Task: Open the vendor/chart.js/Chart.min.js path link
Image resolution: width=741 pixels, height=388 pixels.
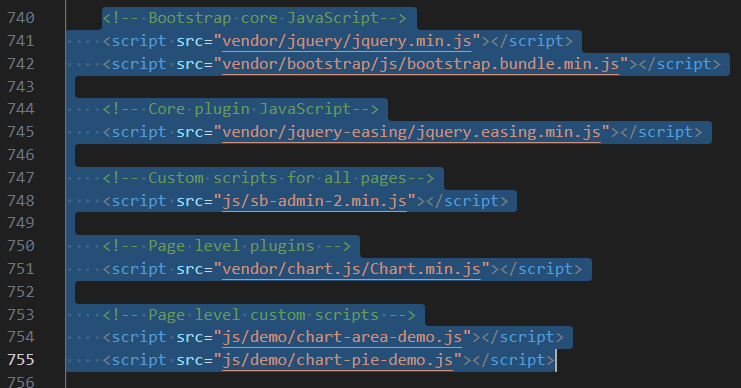Action: [352, 269]
